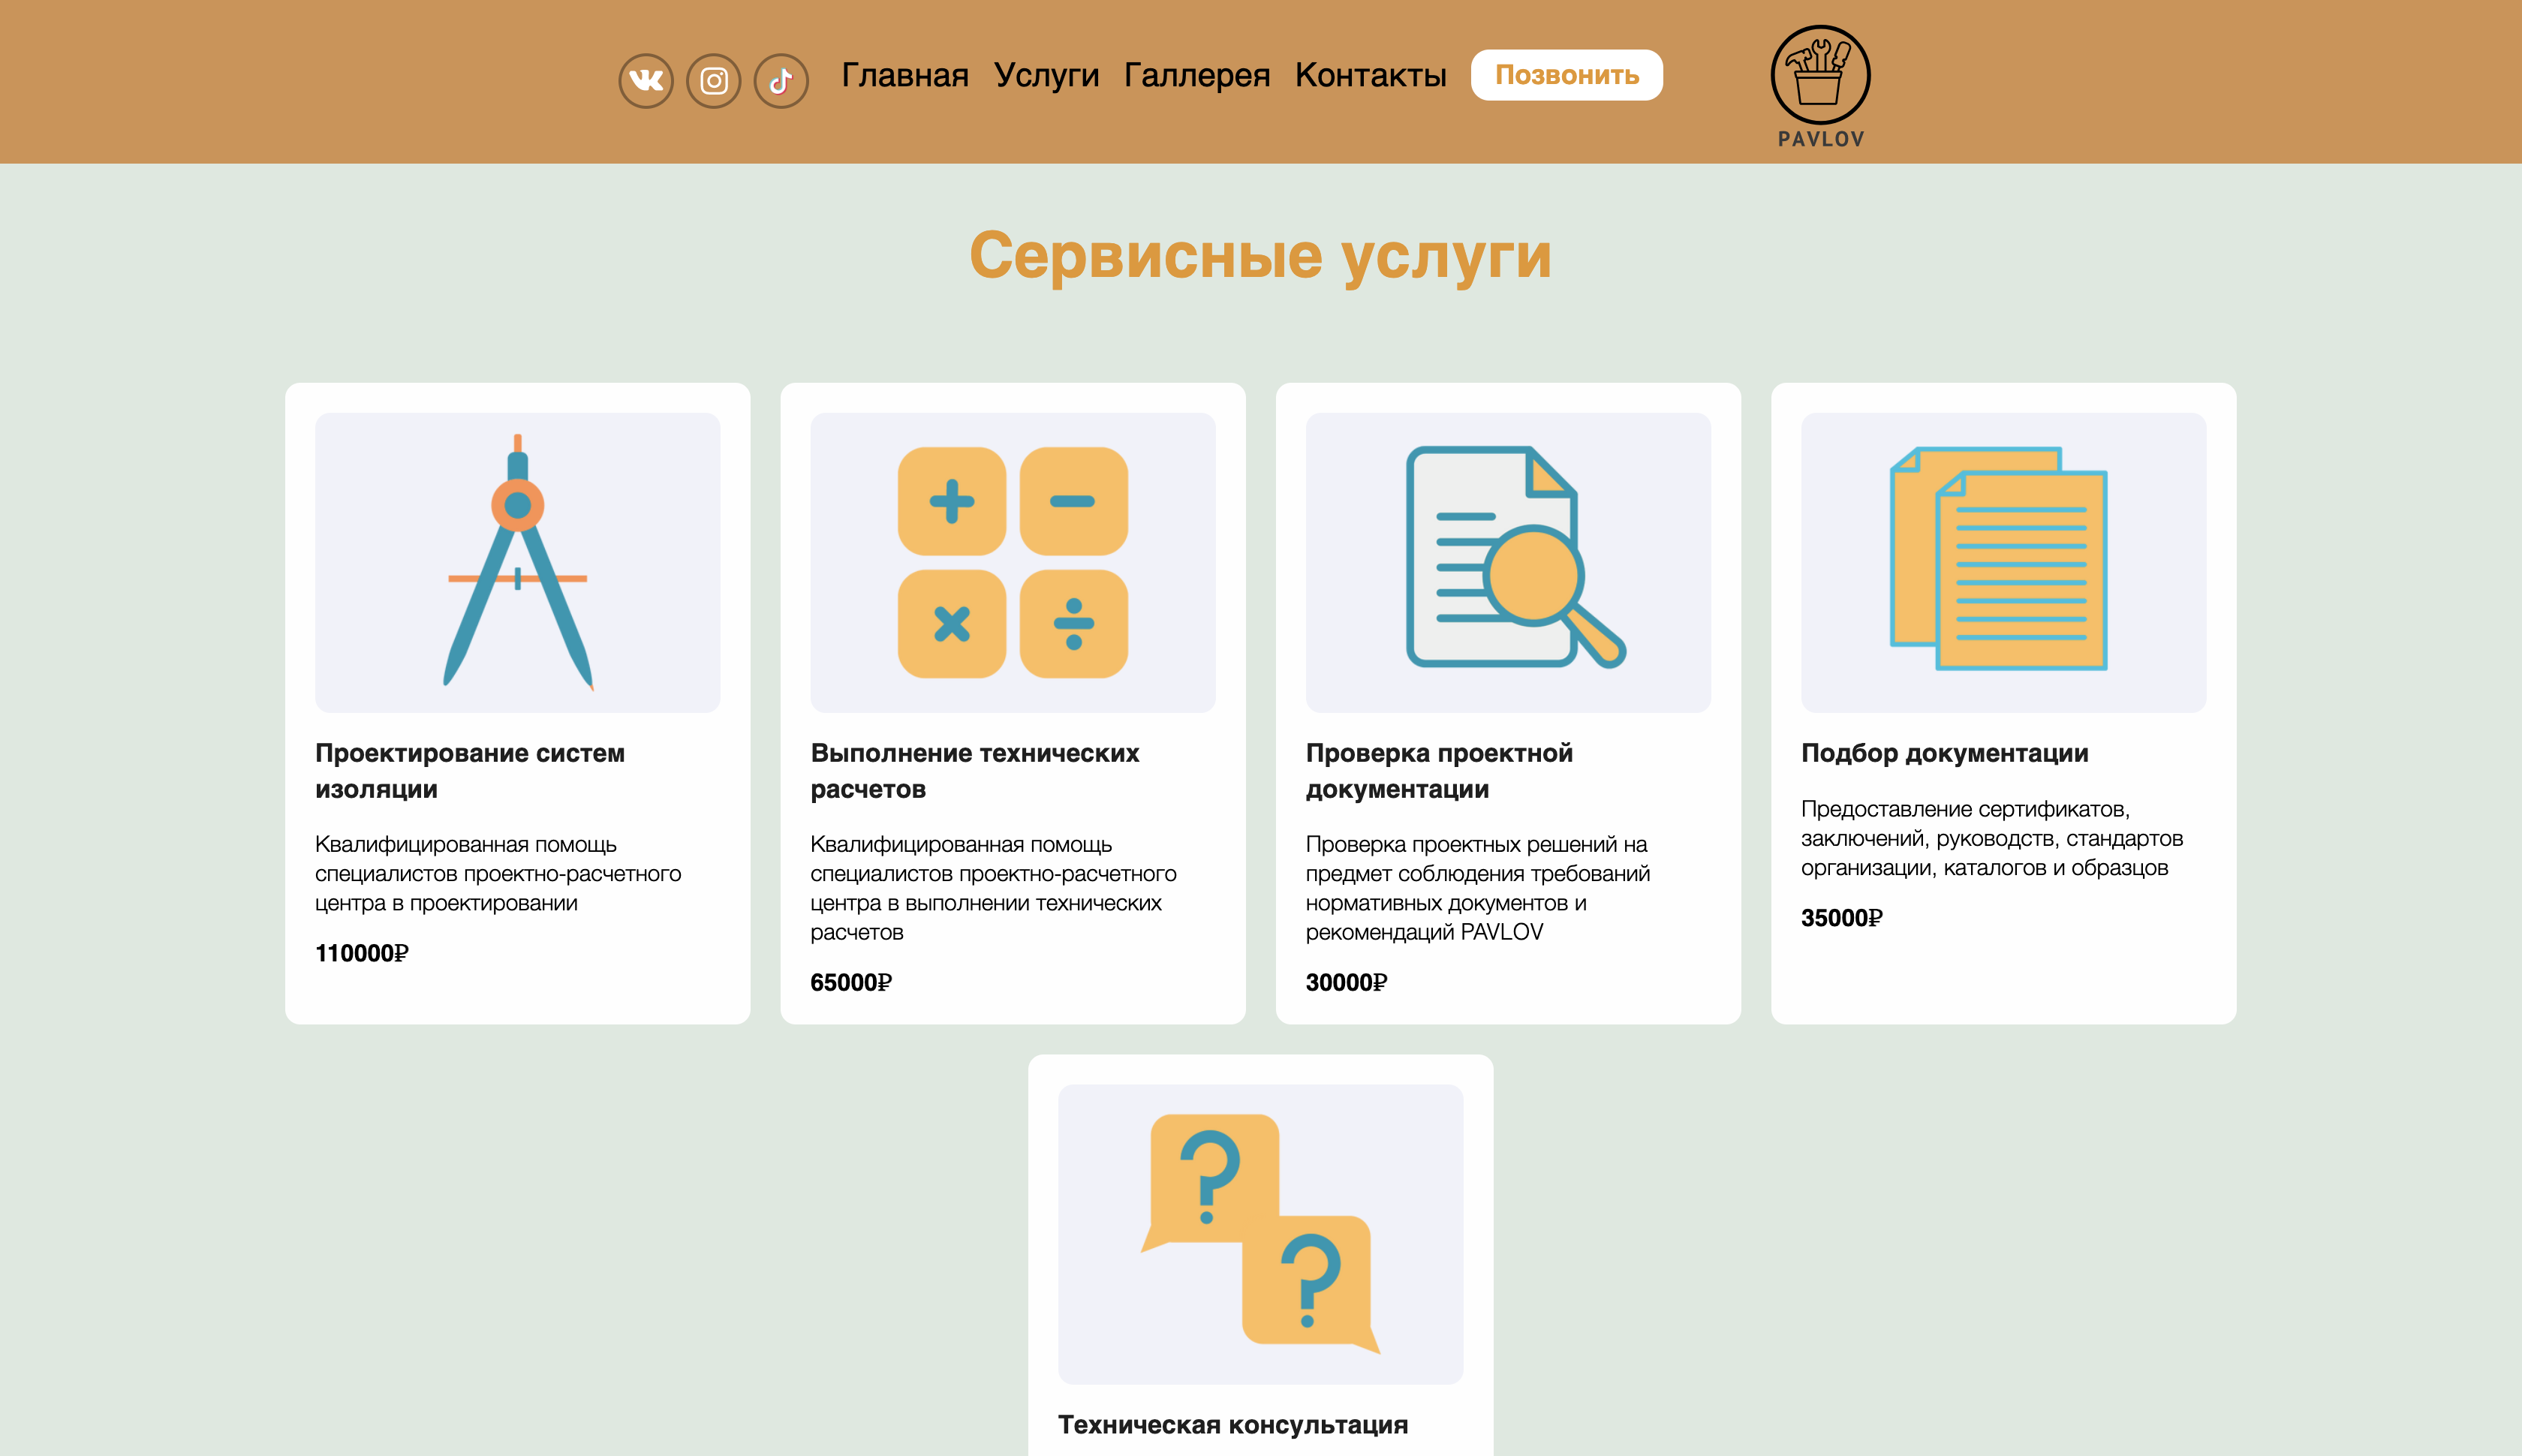The image size is (2522, 1456).
Task: Click the stacked documents image
Action: coord(2004,563)
